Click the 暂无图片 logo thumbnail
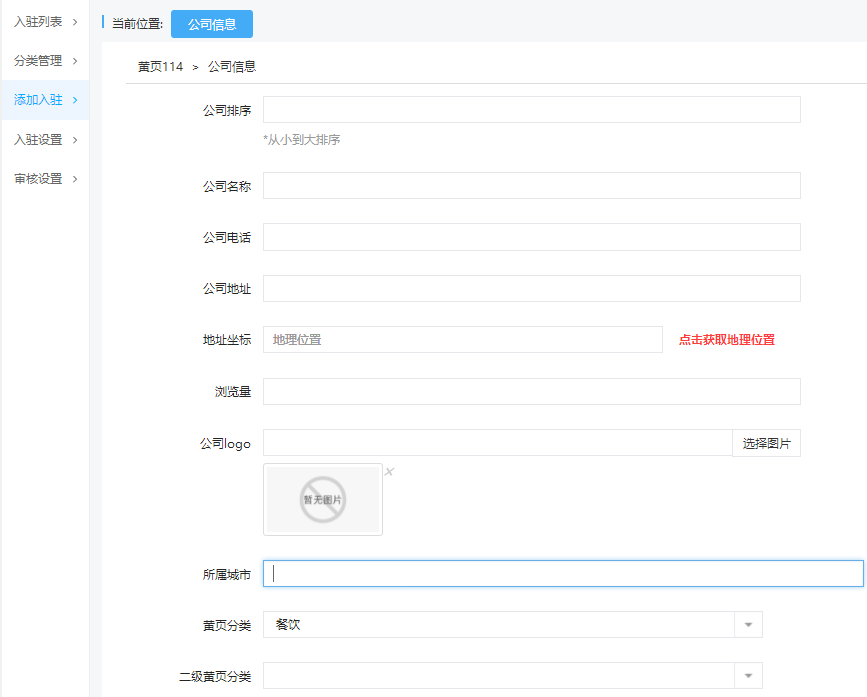Screen dimensions: 867x697 tap(323, 500)
